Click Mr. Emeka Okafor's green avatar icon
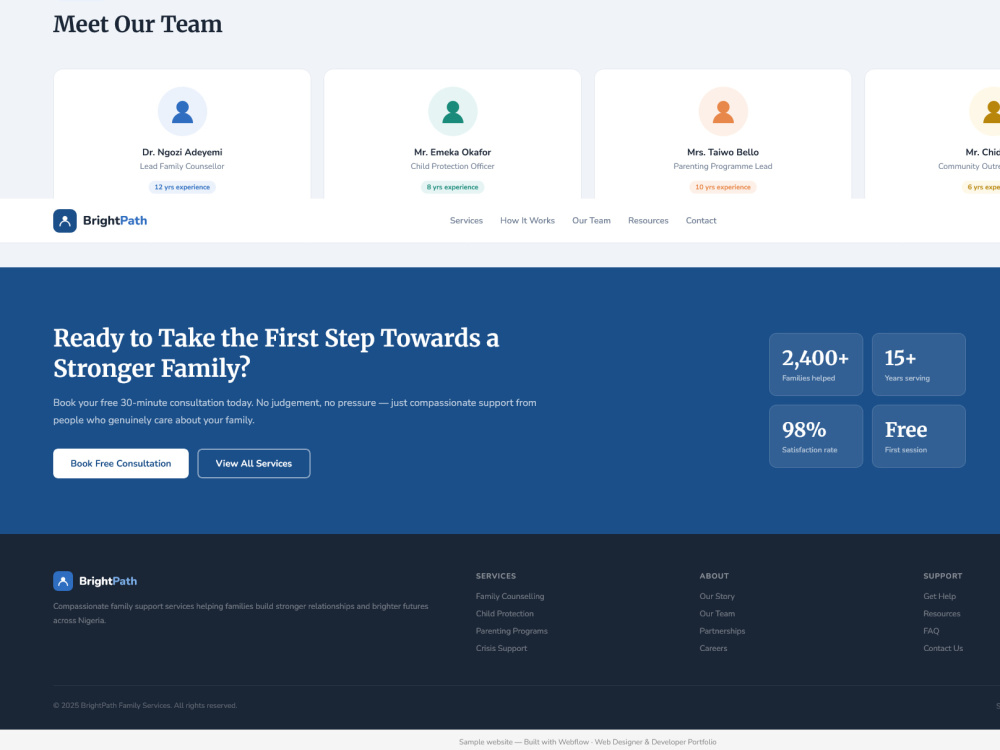Image resolution: width=1000 pixels, height=750 pixels. click(453, 112)
